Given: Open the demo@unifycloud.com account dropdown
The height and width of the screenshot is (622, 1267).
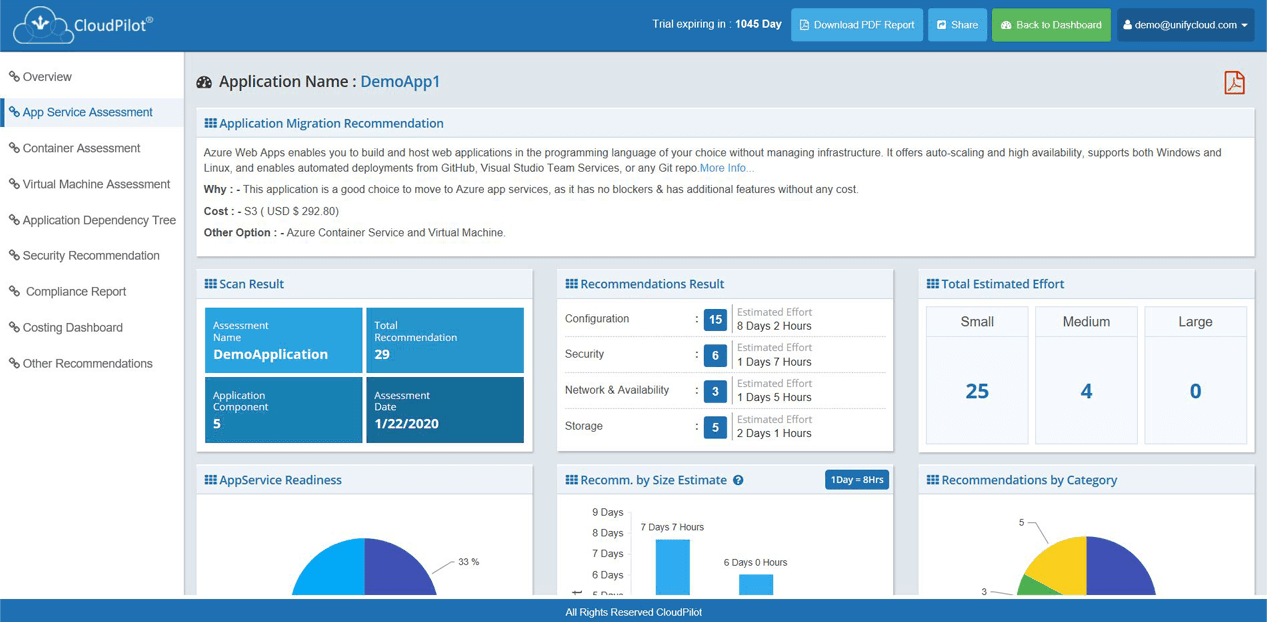Looking at the screenshot, I should pos(1185,25).
